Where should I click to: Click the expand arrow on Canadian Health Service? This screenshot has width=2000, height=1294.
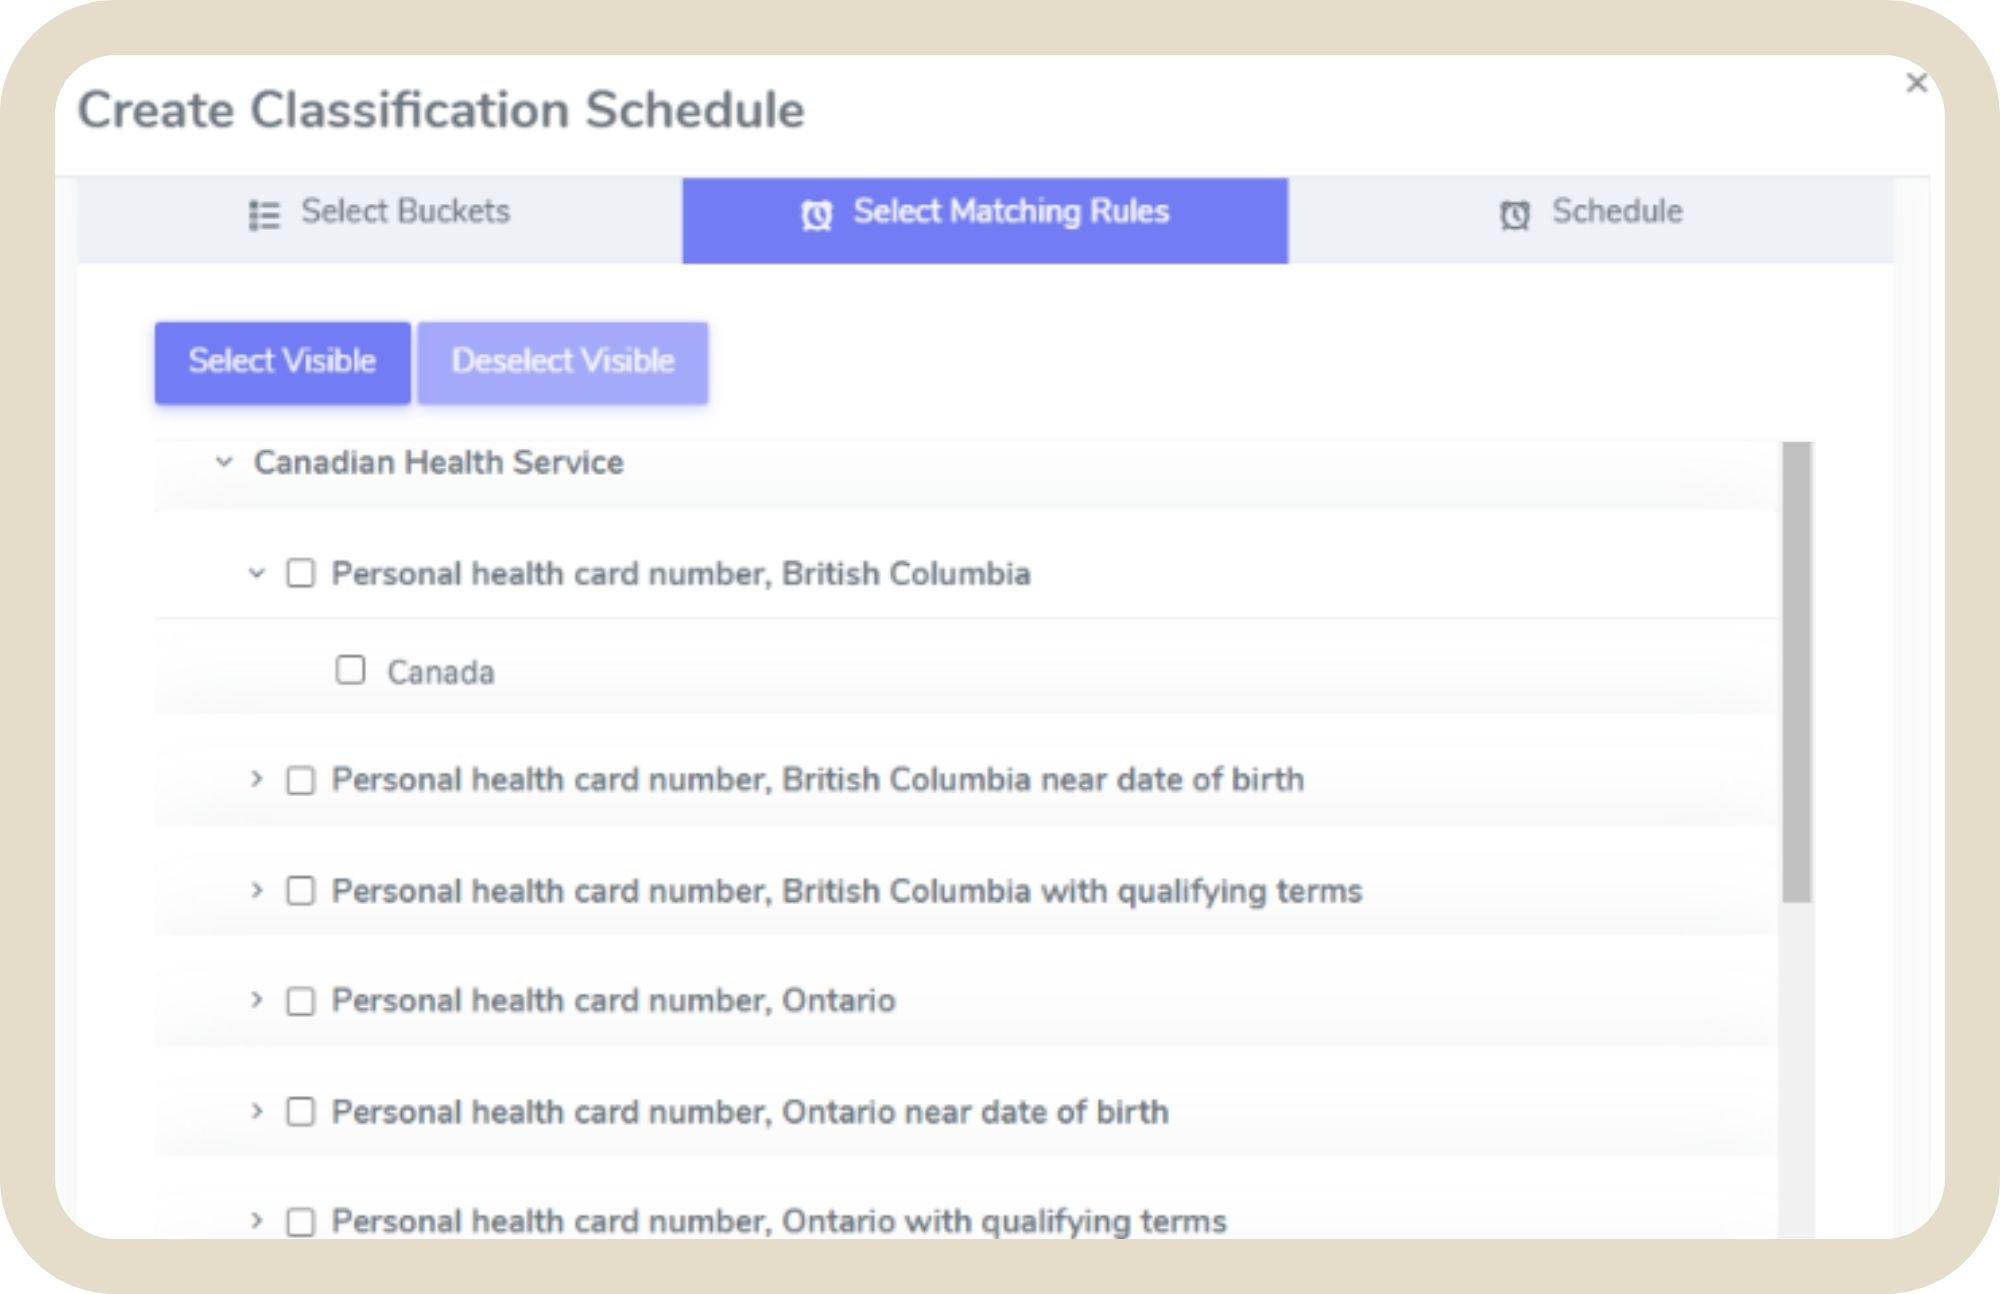(224, 462)
